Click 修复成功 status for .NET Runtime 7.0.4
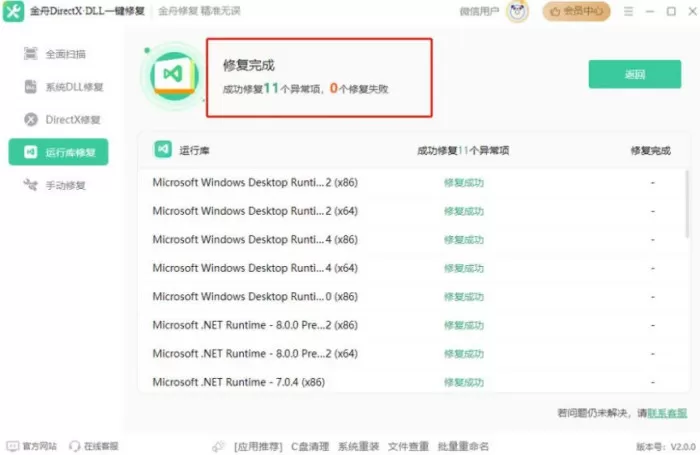 (464, 382)
